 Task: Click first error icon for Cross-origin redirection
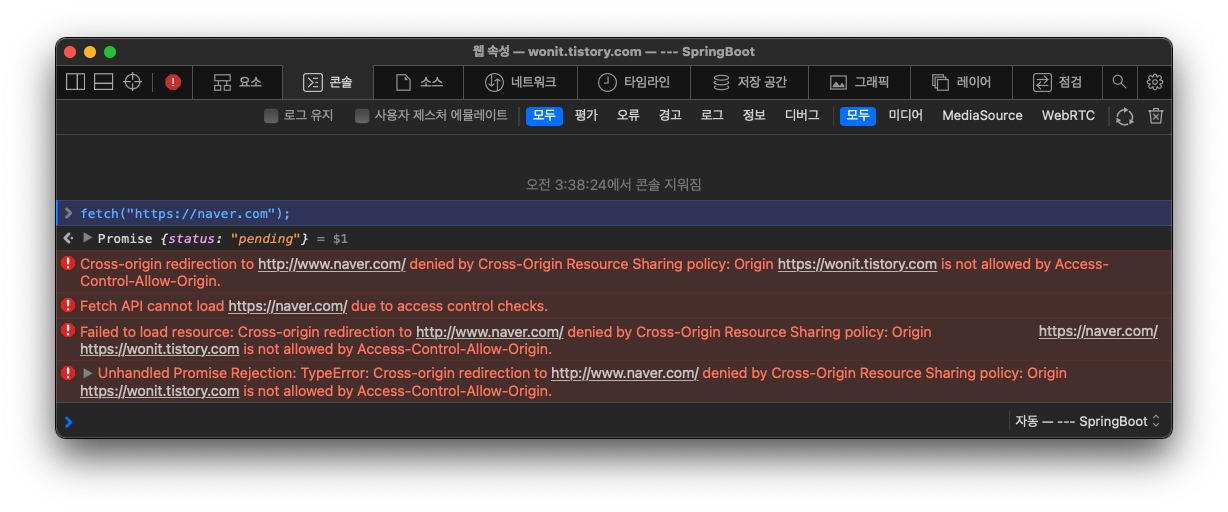68,264
